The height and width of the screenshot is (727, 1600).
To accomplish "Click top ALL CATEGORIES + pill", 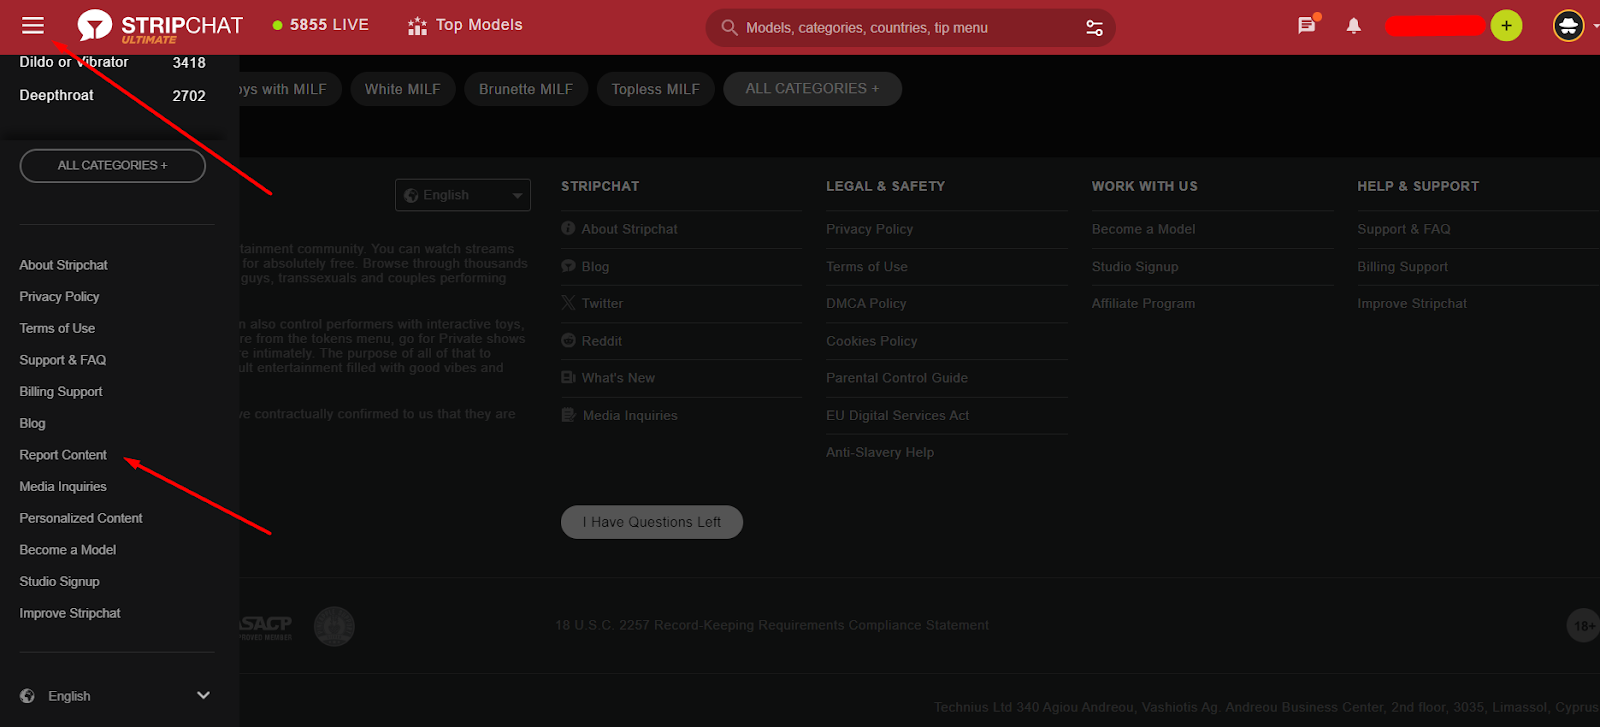I will 812,89.
